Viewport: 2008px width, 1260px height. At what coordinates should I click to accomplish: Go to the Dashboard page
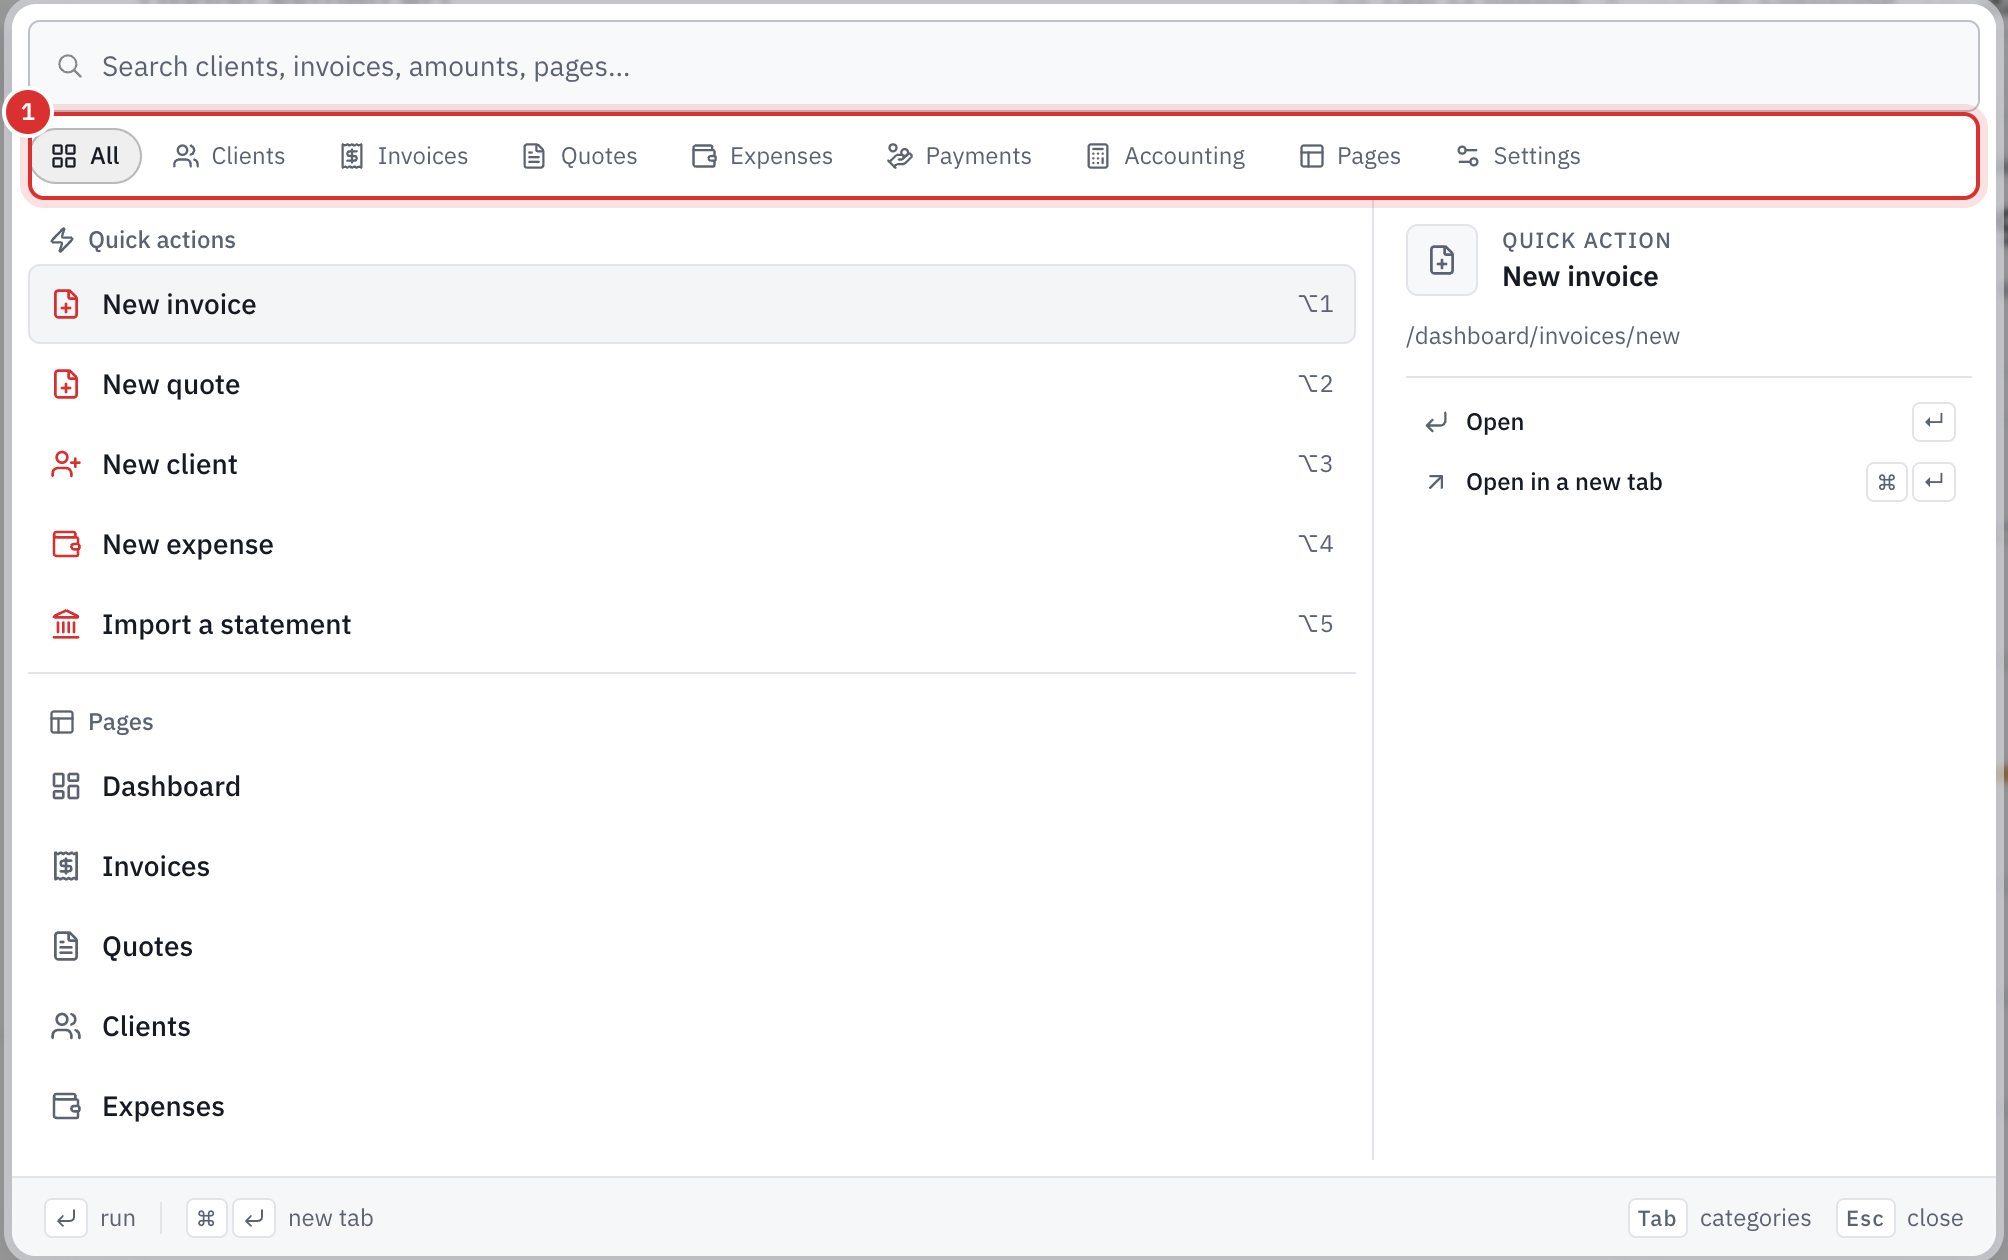click(692, 786)
